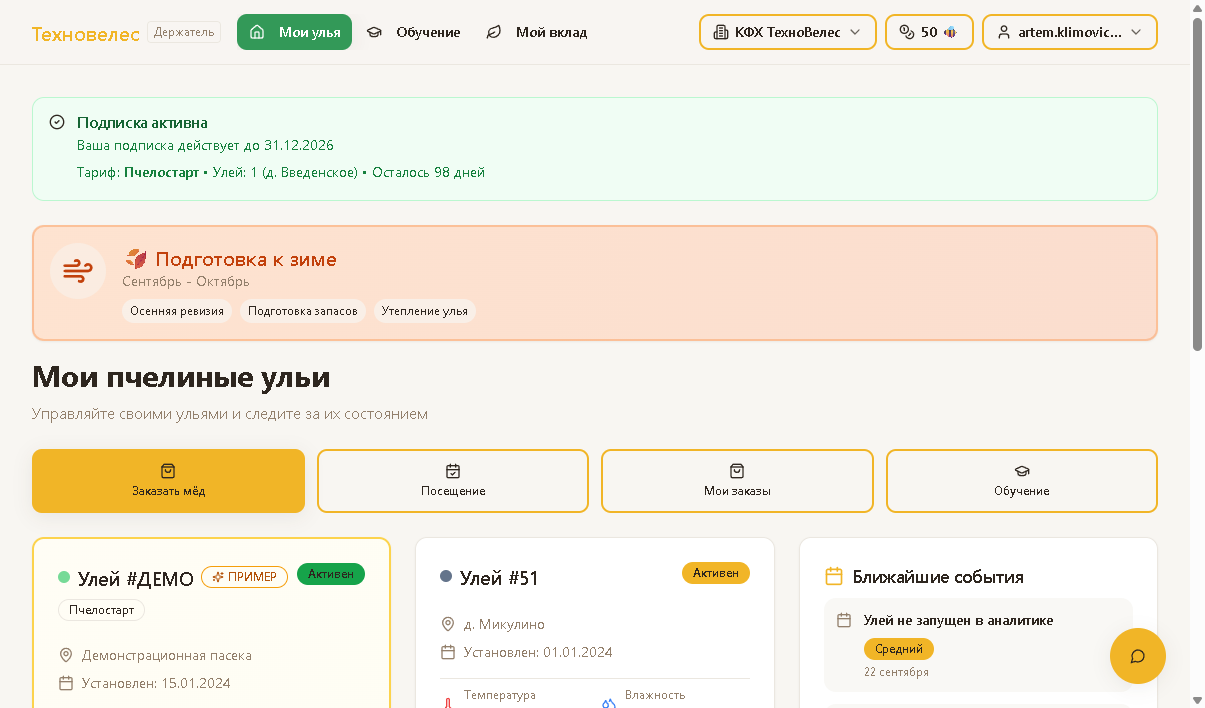This screenshot has height=708, width=1205.
Task: Open the chat bubble floating button
Action: tap(1138, 656)
